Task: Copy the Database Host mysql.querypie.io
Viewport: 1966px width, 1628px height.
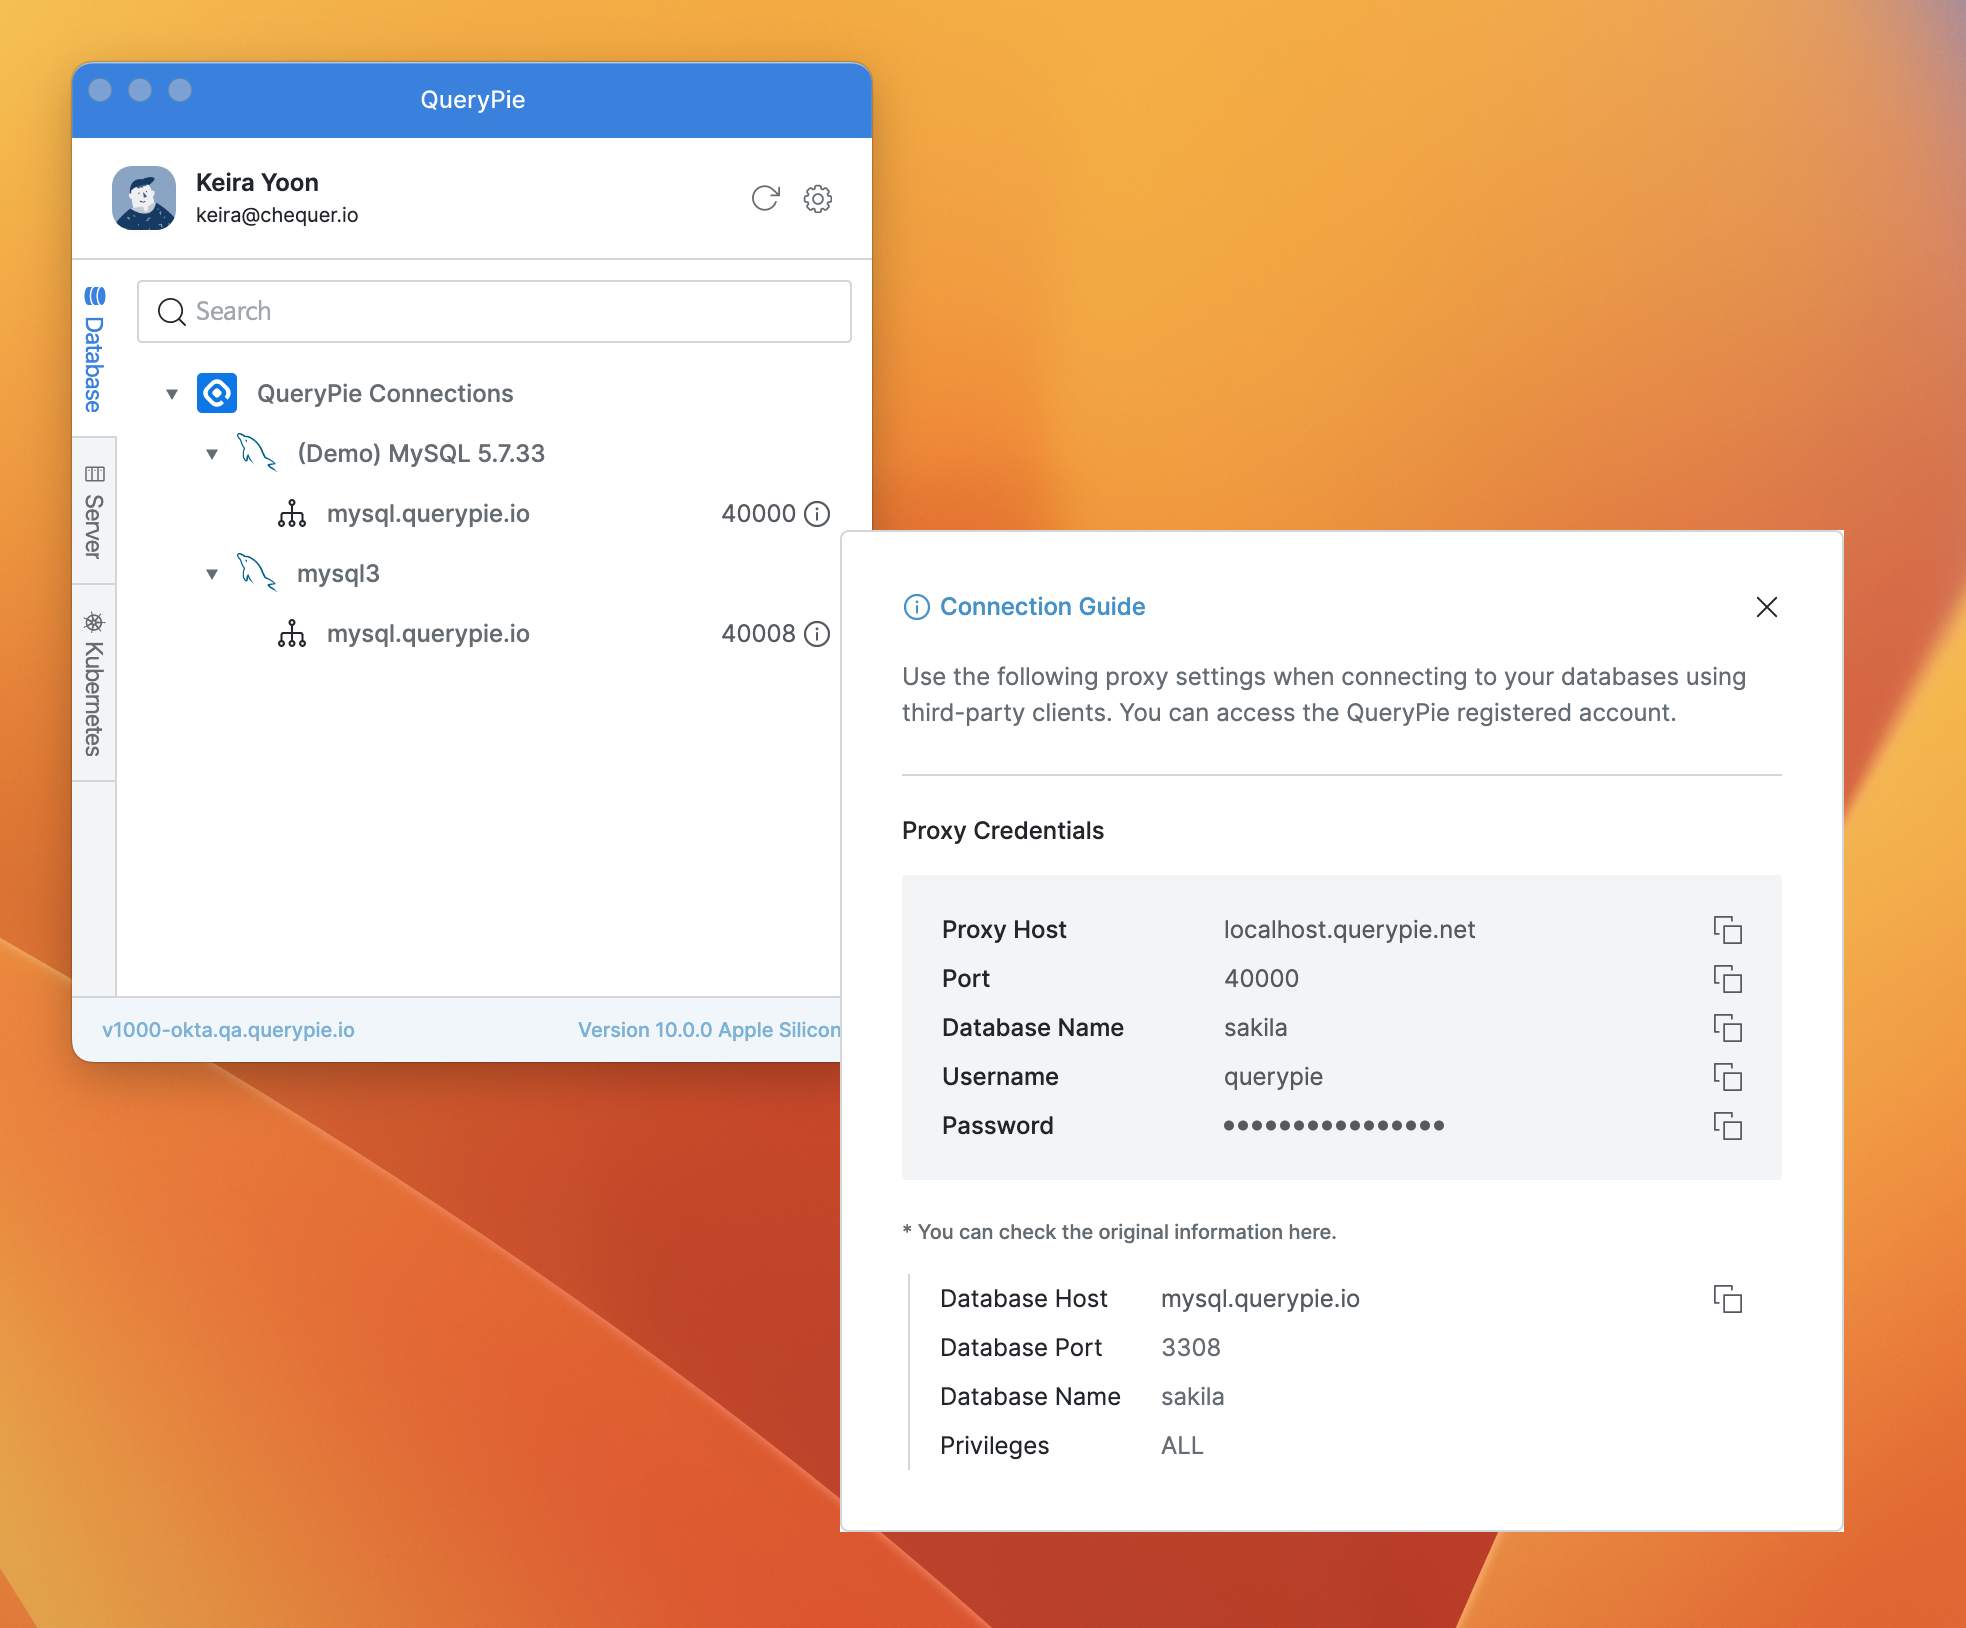Action: tap(1727, 1299)
